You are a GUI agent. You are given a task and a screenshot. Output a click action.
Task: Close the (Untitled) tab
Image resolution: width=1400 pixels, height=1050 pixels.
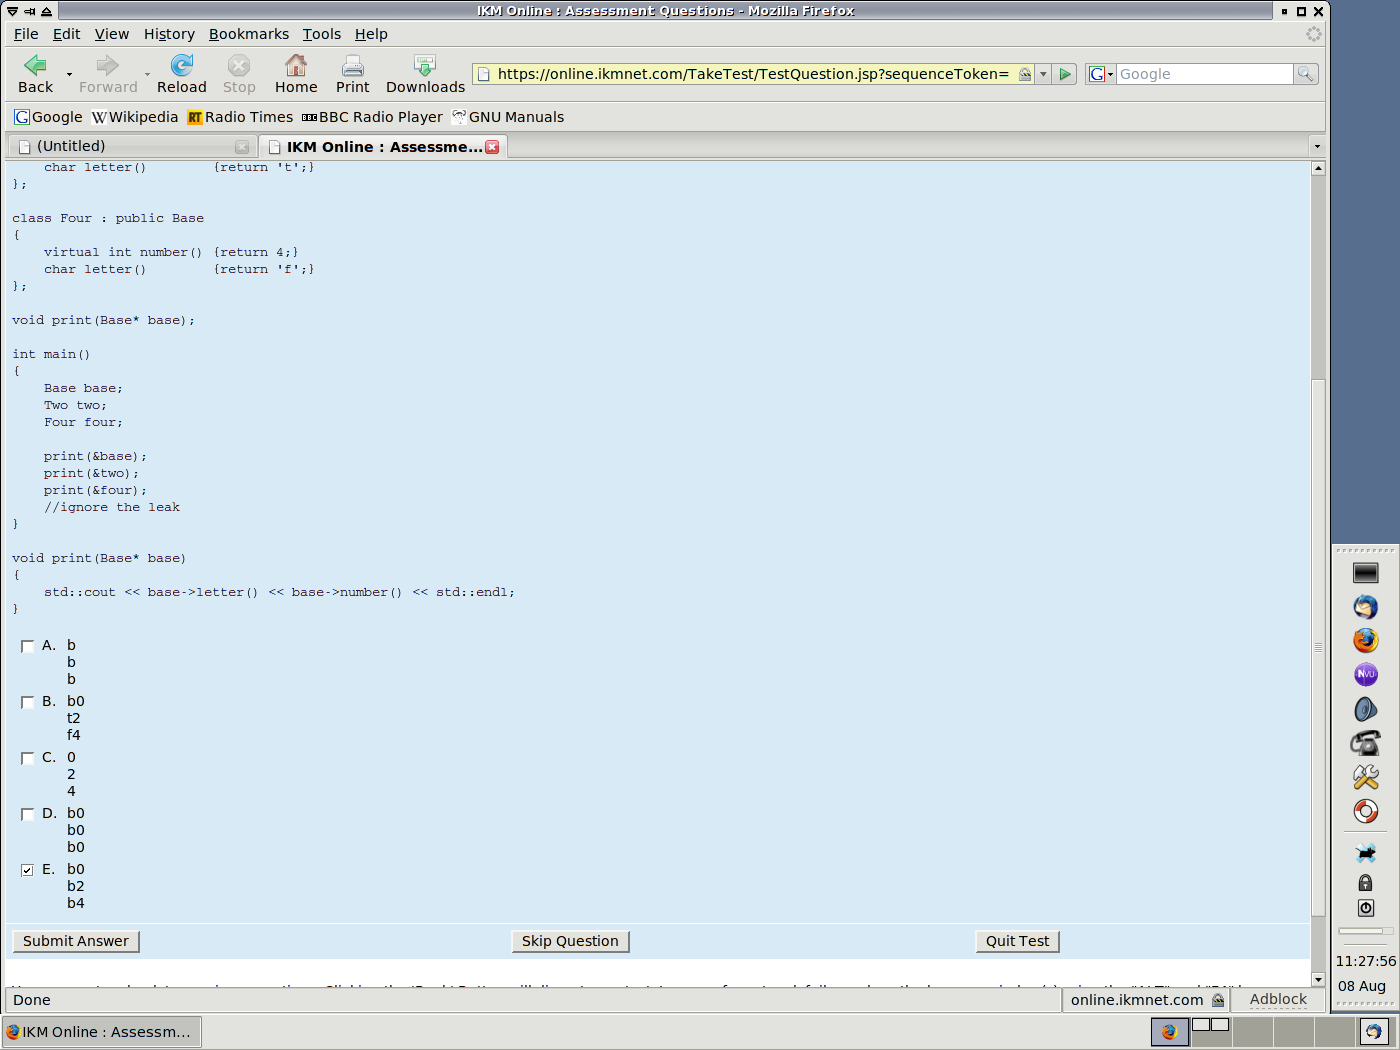[x=242, y=147]
